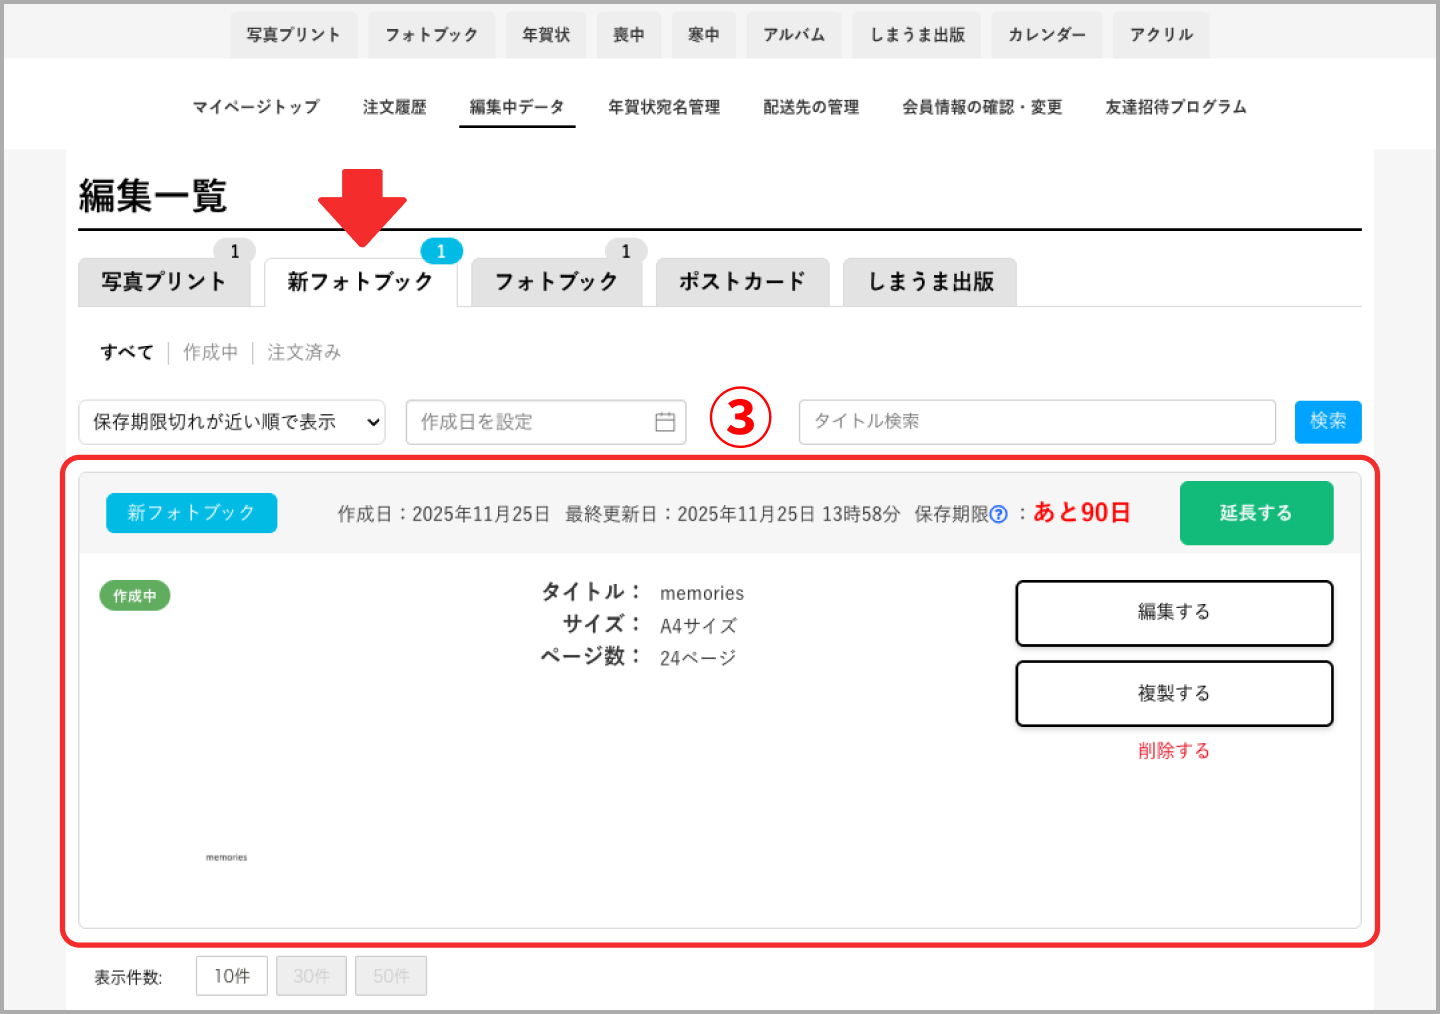Screen dimensions: 1440x1014
Task: Click the 複製する button
Action: [x=1174, y=693]
